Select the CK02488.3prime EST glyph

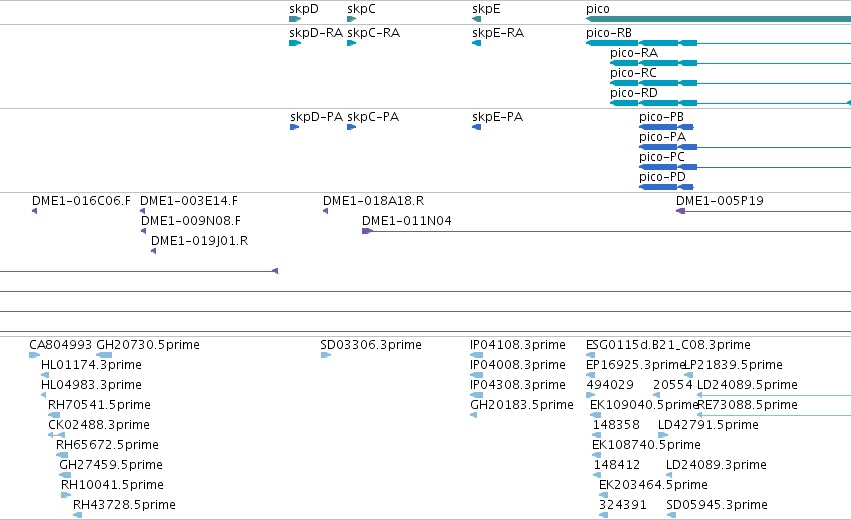pos(56,435)
